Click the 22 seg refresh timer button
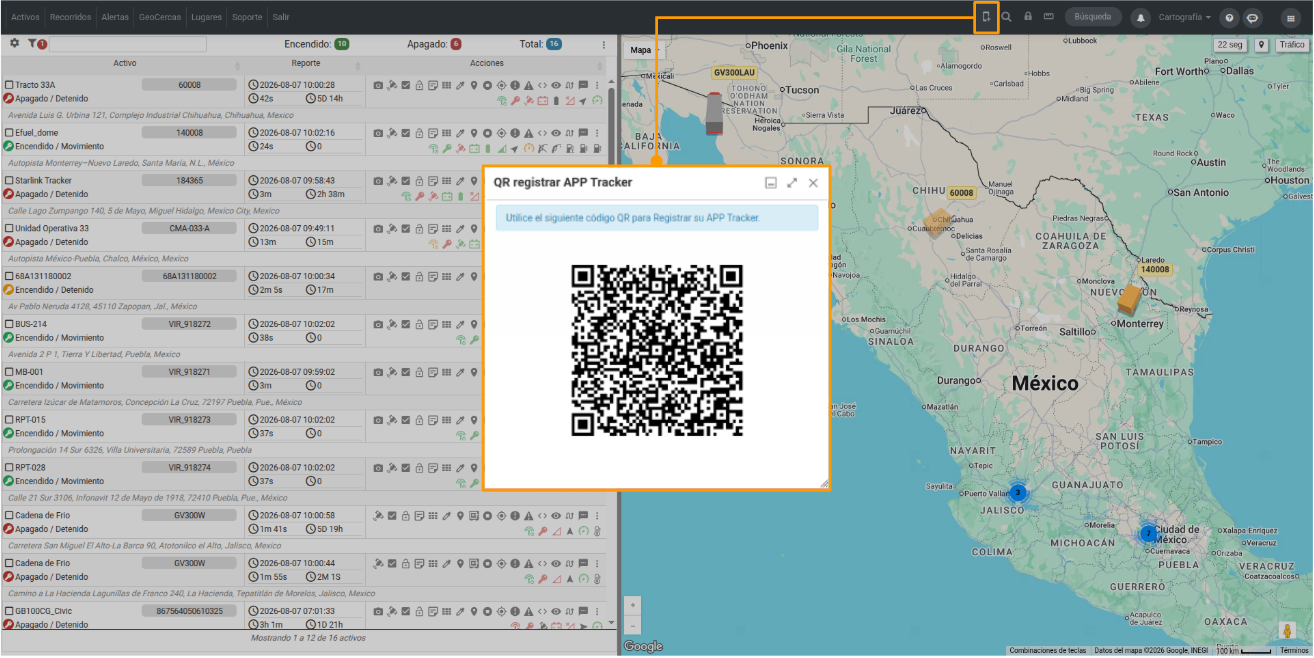The height and width of the screenshot is (658, 1314). tap(1229, 45)
